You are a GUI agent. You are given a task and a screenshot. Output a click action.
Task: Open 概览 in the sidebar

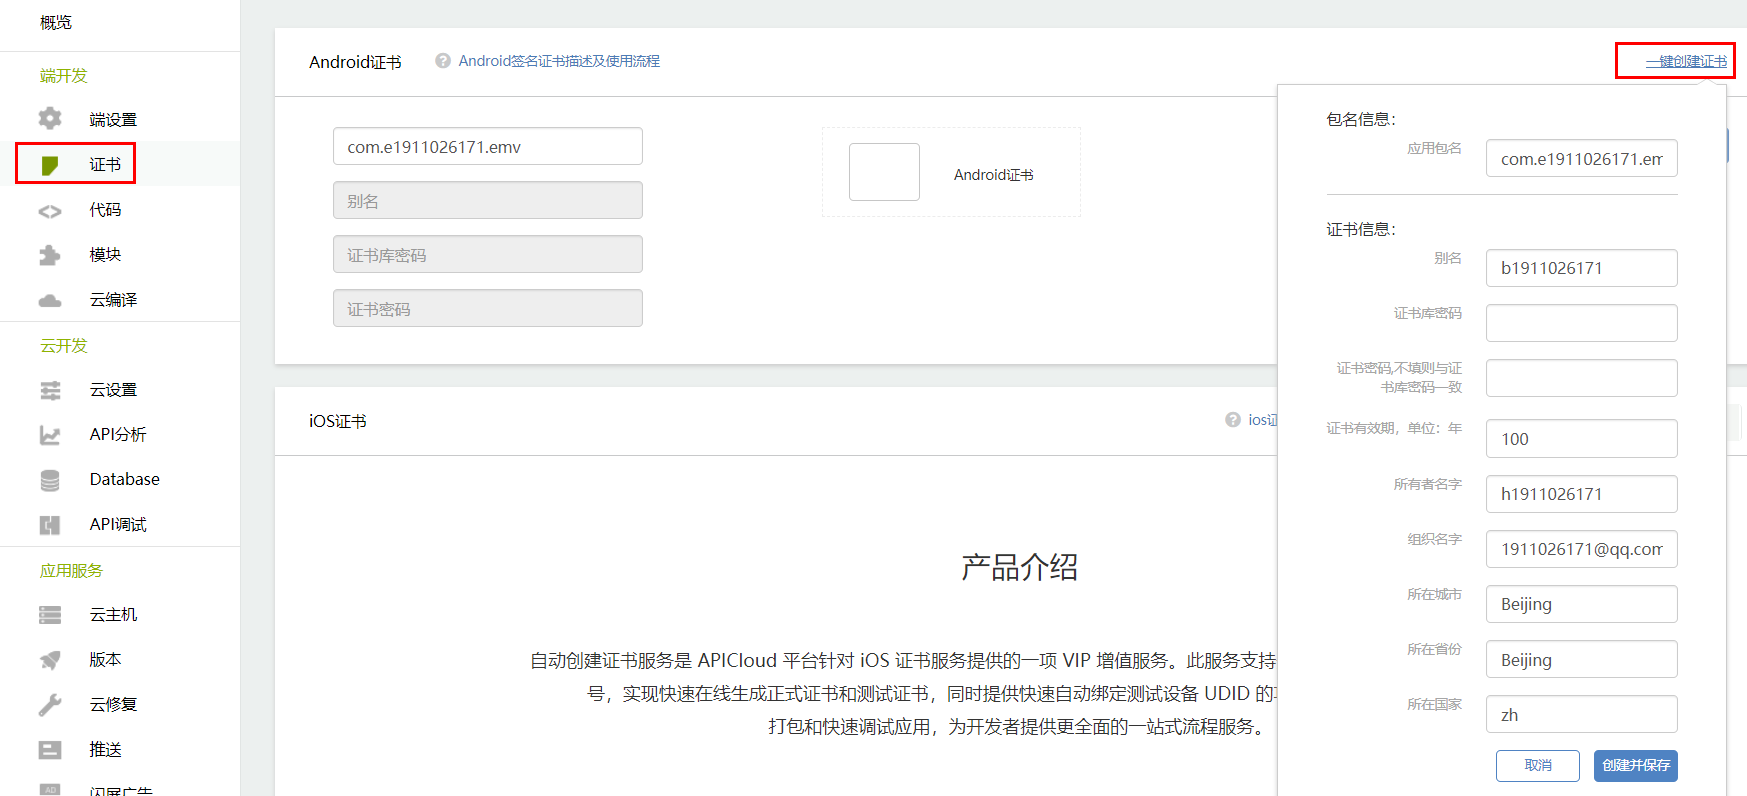[x=56, y=22]
